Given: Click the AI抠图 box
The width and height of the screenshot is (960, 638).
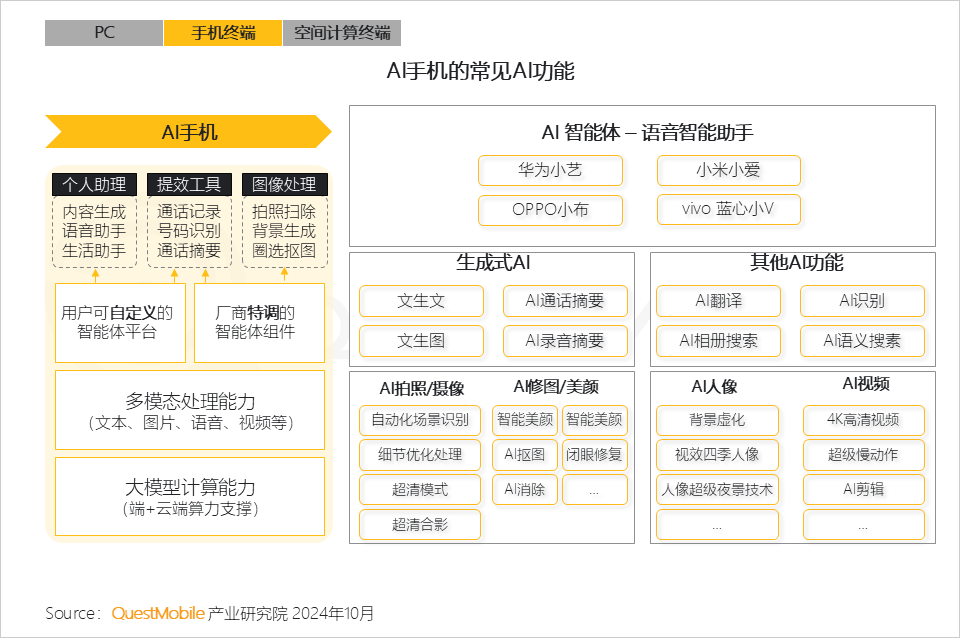Looking at the screenshot, I should [x=525, y=455].
